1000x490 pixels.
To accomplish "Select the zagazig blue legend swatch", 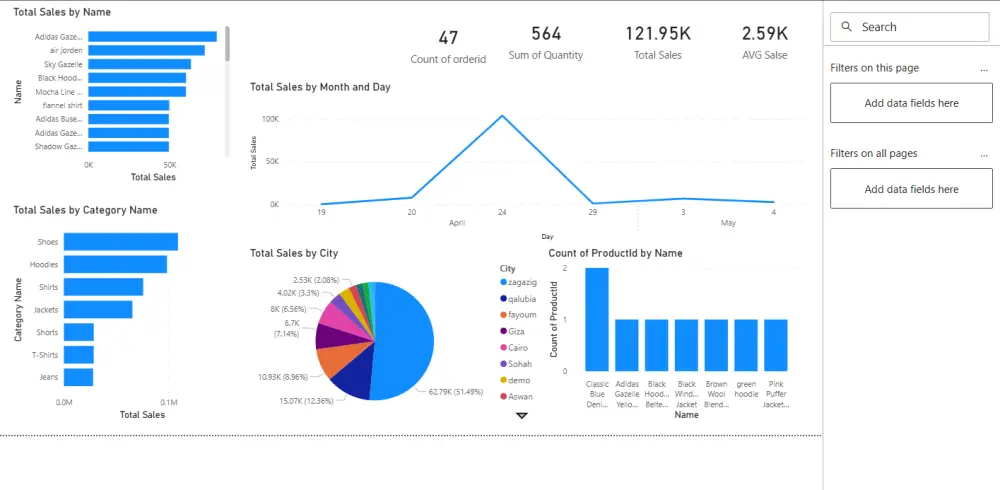I will tap(504, 282).
